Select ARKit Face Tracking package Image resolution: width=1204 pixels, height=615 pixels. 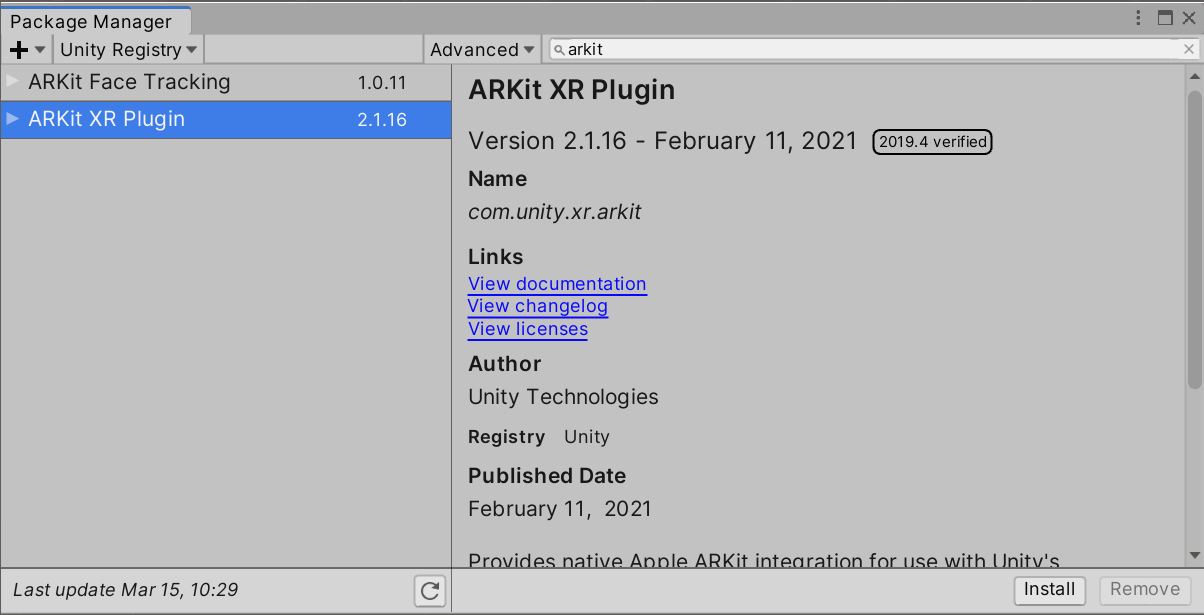coord(130,82)
